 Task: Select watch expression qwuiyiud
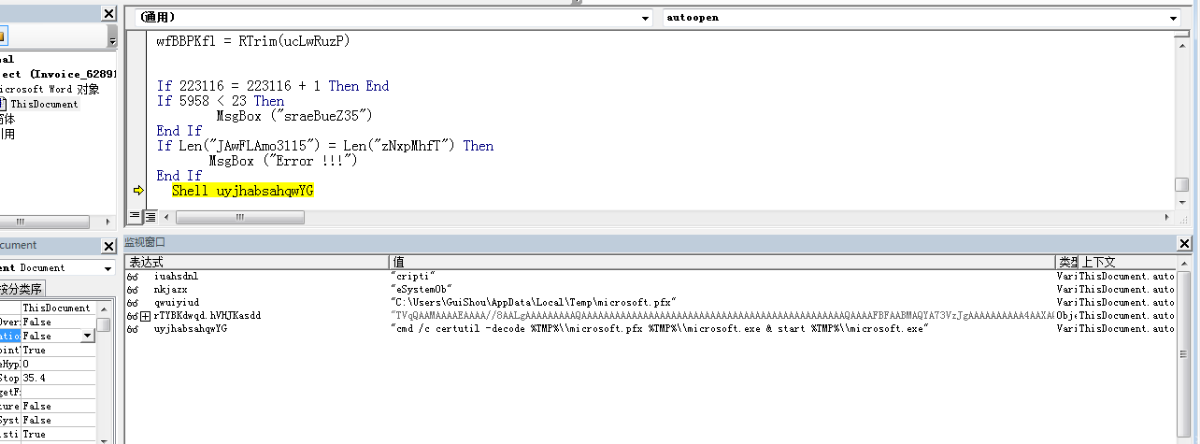[177, 301]
